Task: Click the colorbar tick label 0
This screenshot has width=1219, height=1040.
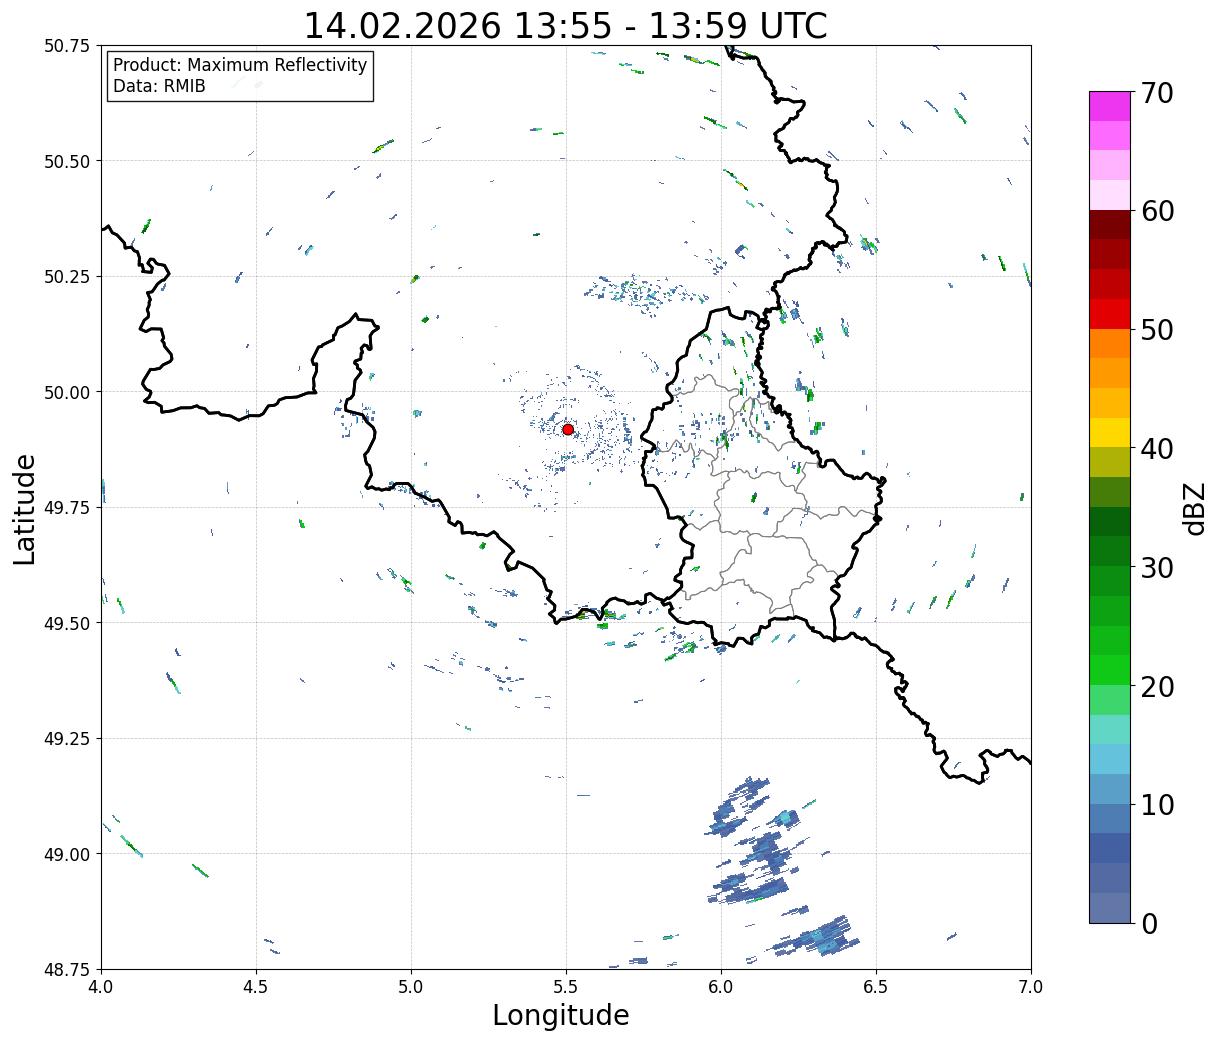Action: (x=1148, y=923)
